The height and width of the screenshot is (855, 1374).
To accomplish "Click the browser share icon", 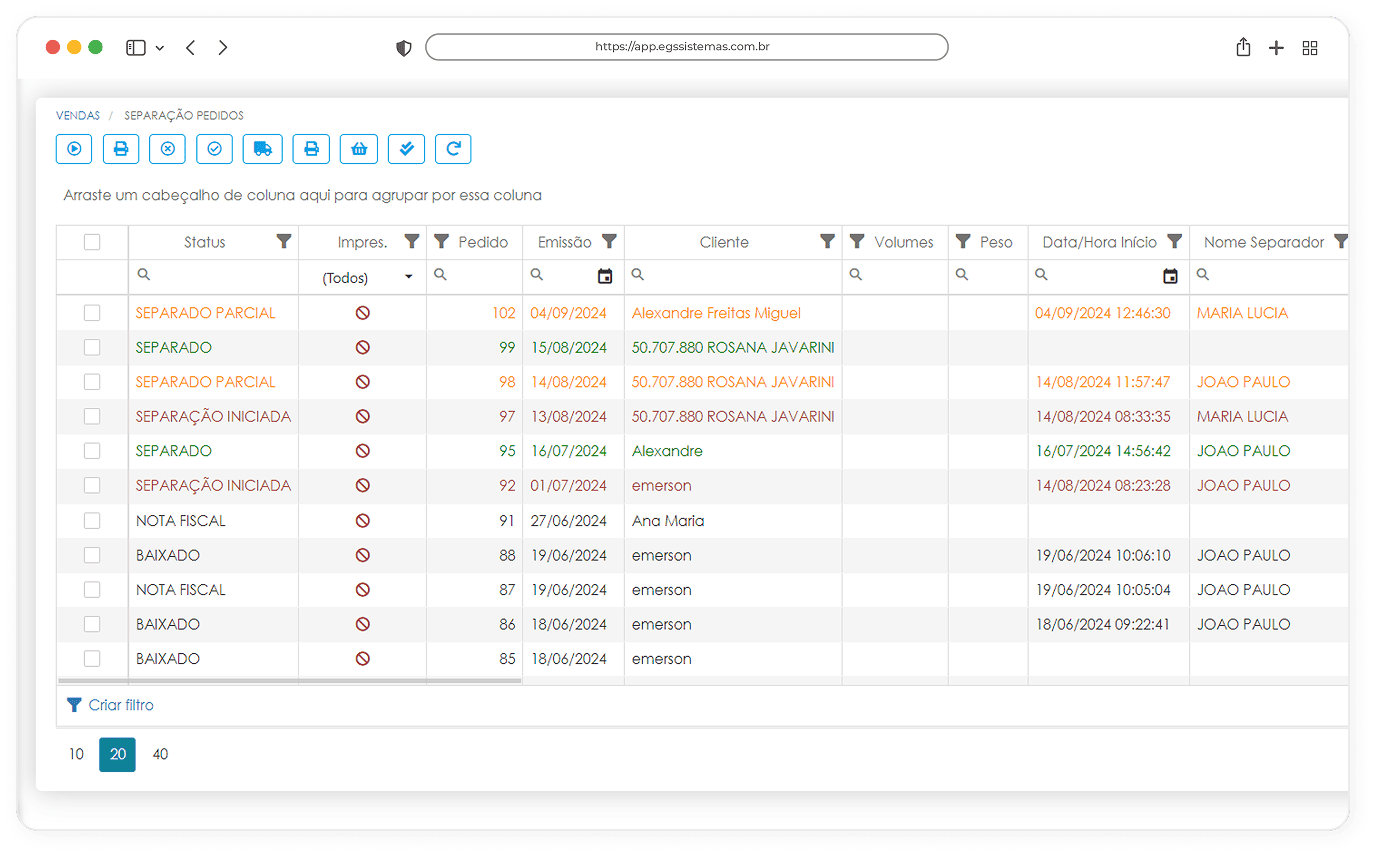I will click(1243, 47).
